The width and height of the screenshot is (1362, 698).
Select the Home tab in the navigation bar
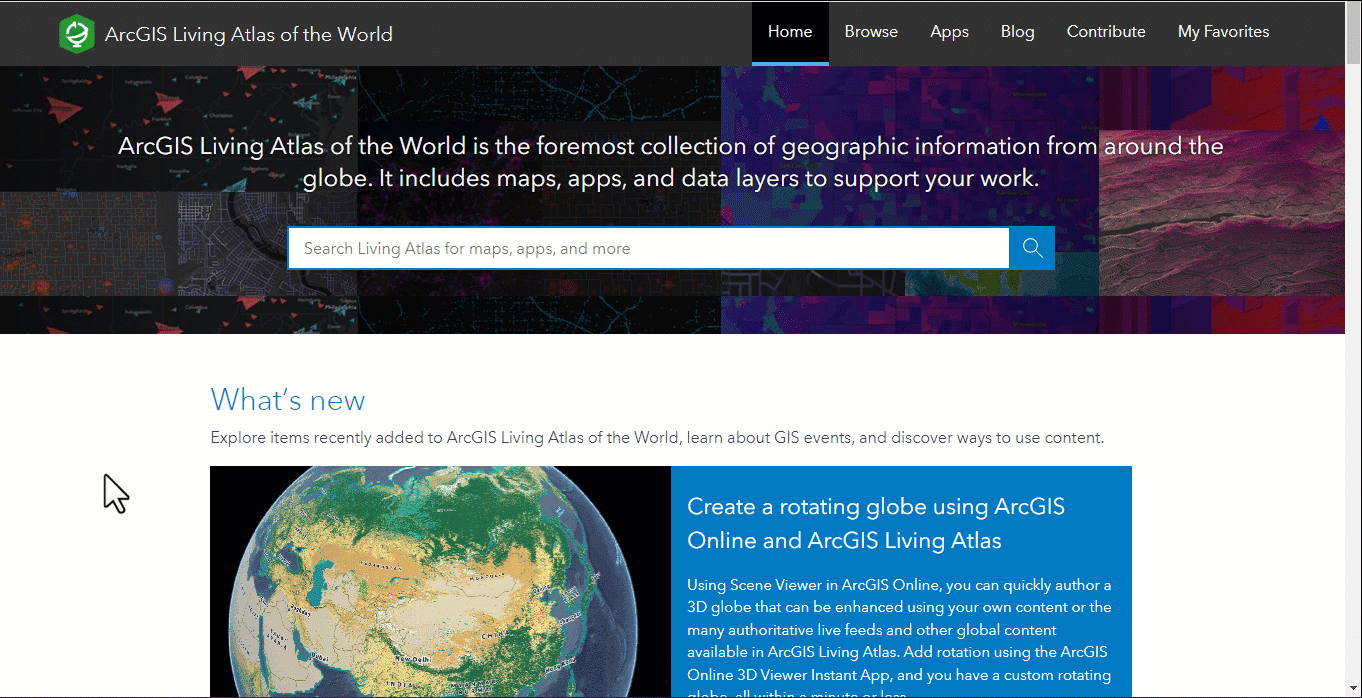pyautogui.click(x=790, y=31)
